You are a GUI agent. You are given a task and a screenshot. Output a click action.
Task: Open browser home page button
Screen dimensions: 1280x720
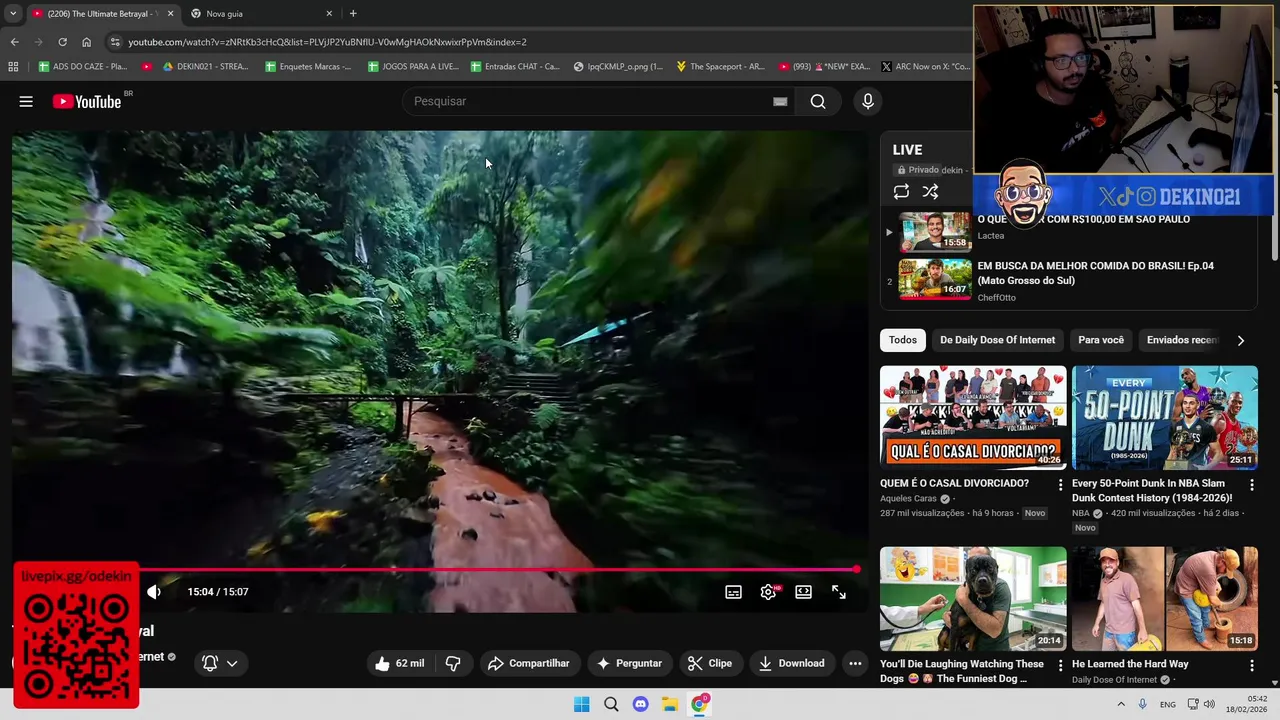click(x=86, y=42)
